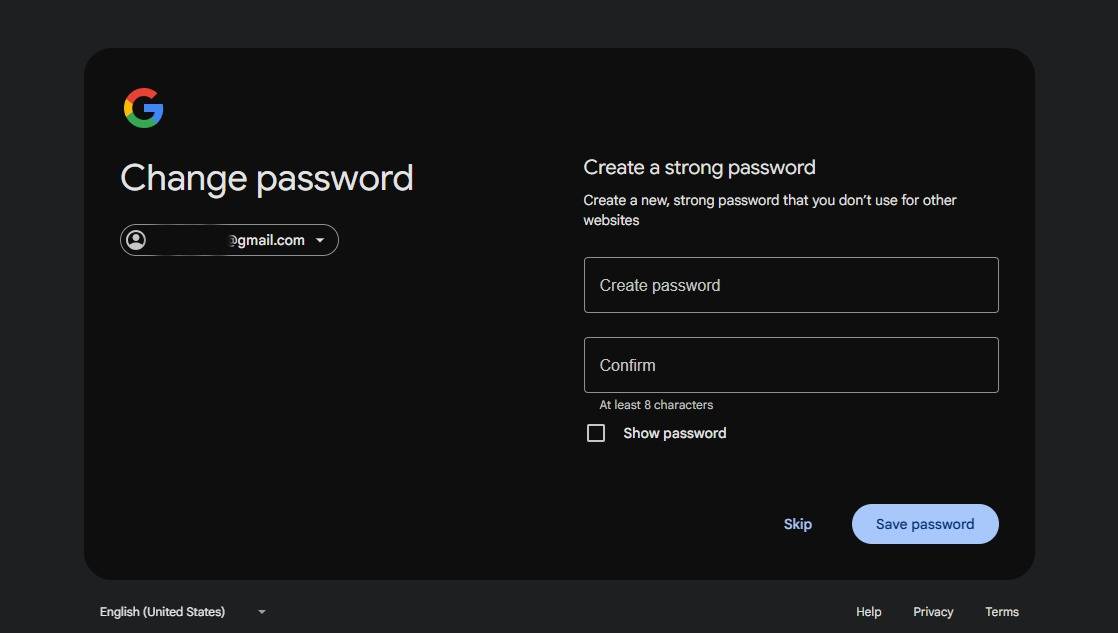Click the gmail.com address in the account chip
Viewport: 1118px width, 633px height.
click(267, 240)
